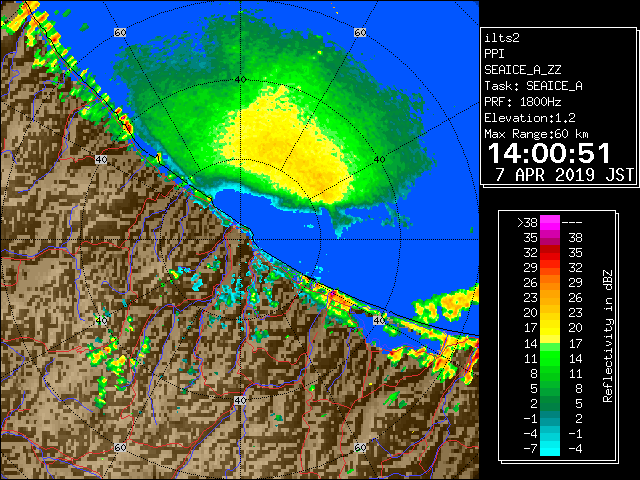Click the PRF: 1800Hz value

[x=523, y=102]
